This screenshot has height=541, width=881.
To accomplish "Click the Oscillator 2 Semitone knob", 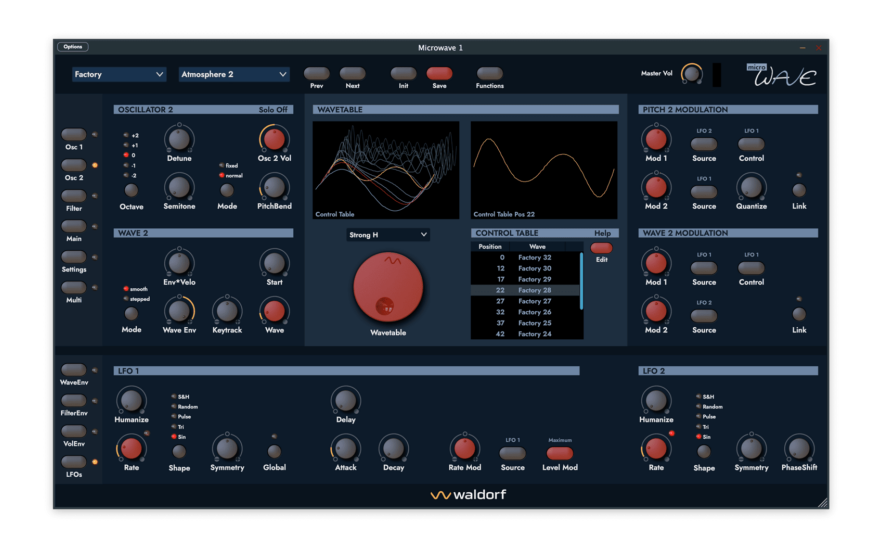I will tap(179, 187).
